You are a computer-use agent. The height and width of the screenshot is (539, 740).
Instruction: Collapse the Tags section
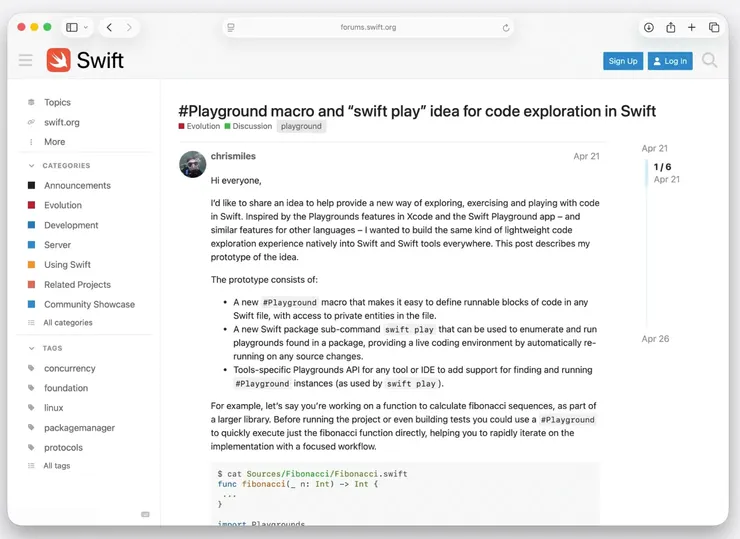tap(31, 348)
